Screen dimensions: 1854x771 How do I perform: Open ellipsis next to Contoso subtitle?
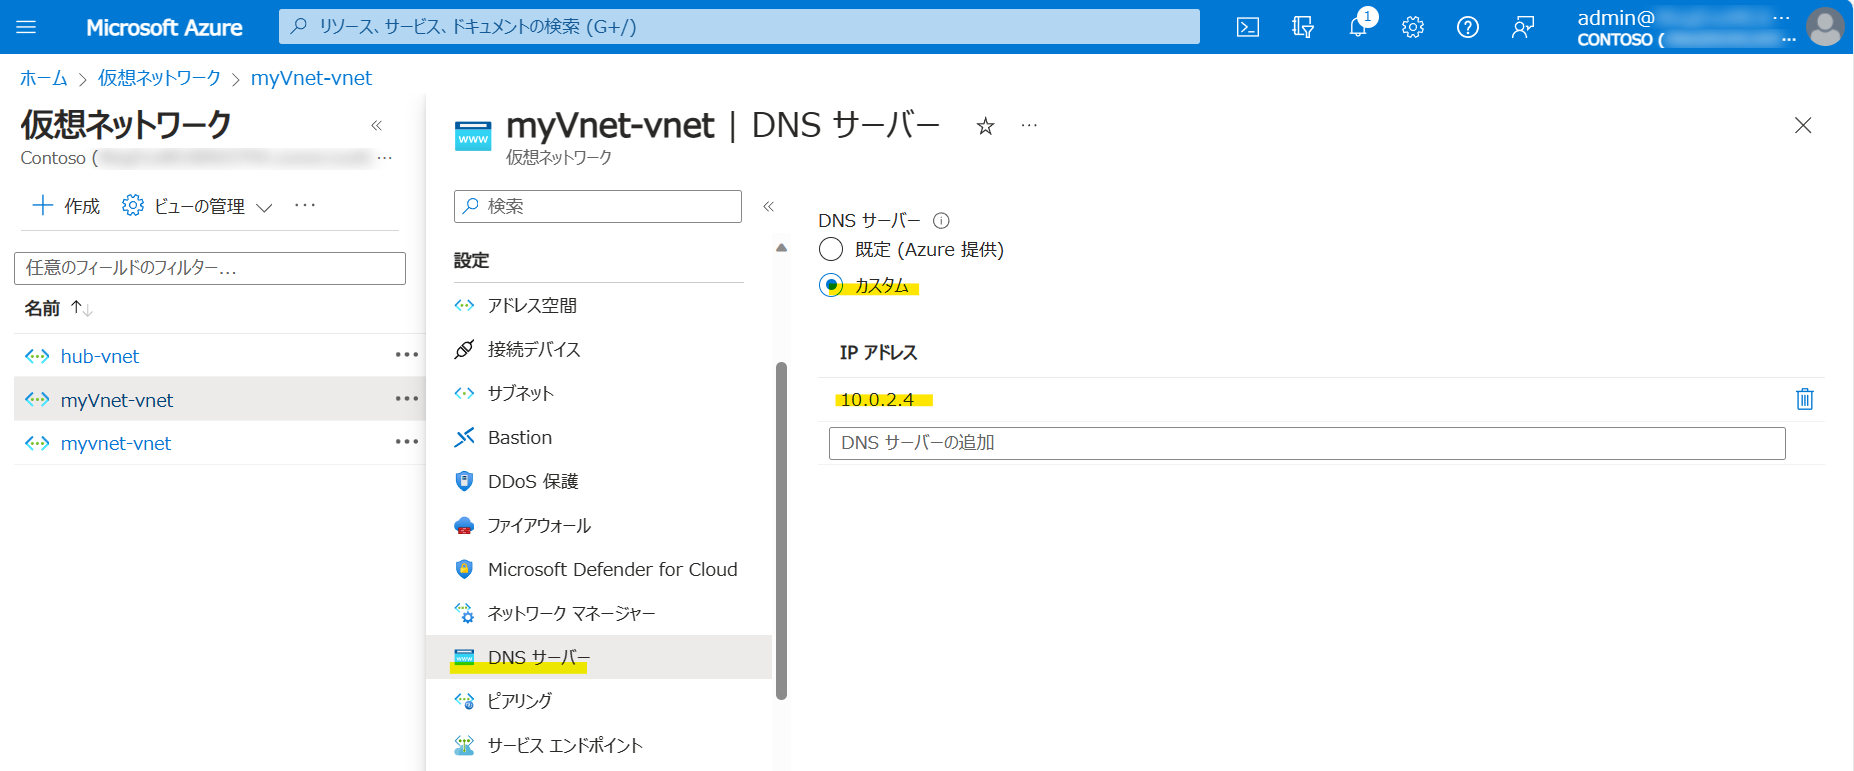385,158
